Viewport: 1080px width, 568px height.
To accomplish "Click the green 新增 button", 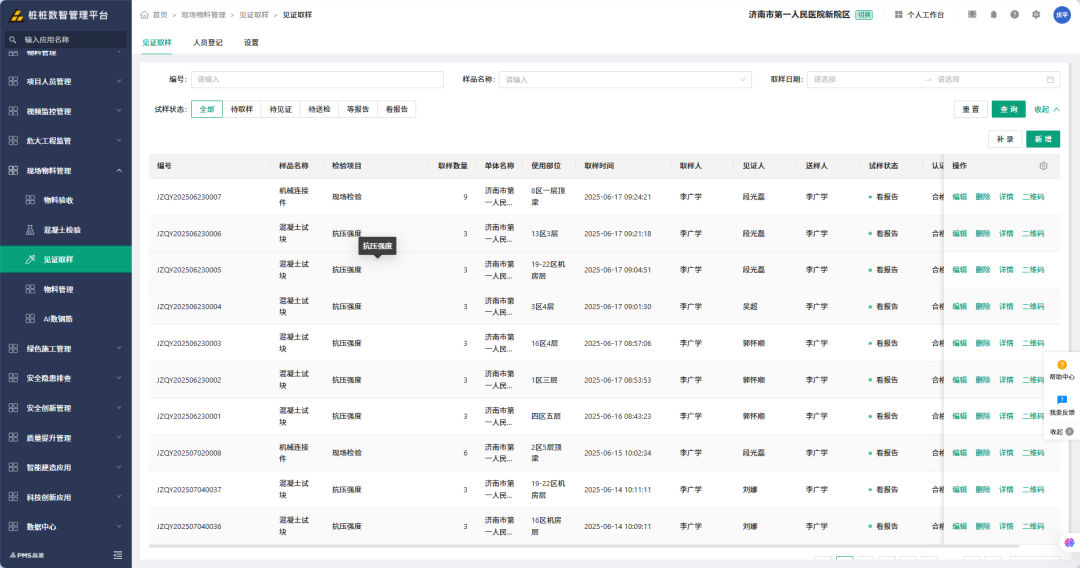I will pos(1043,139).
